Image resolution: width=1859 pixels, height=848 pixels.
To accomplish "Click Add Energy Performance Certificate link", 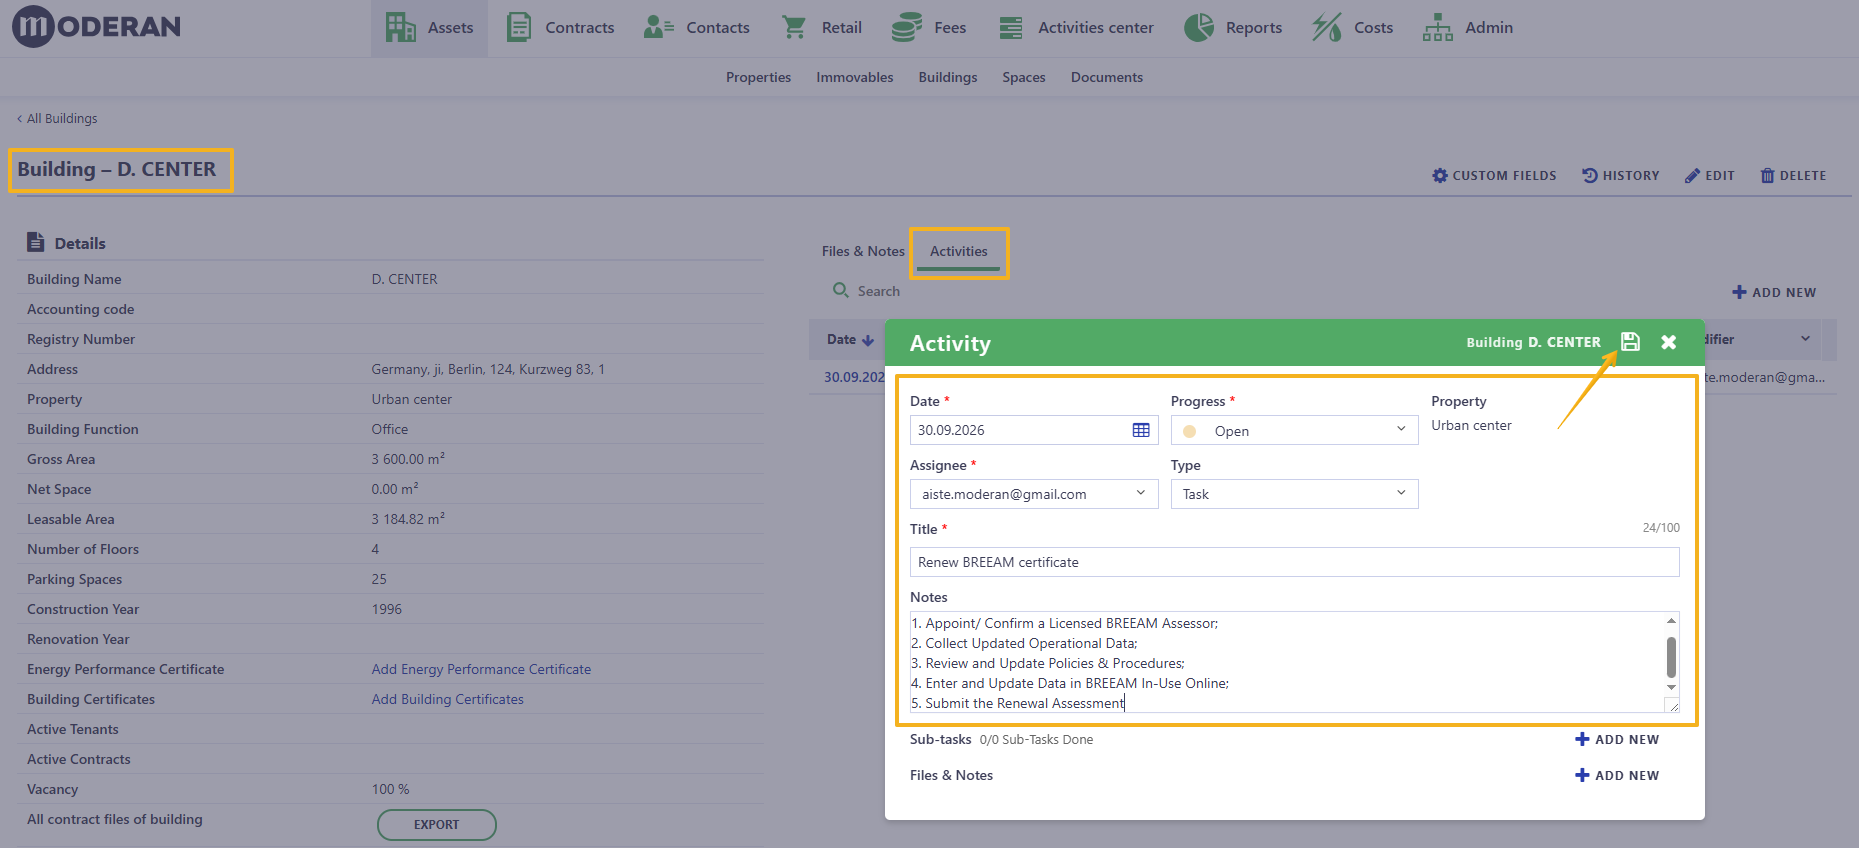I will [481, 669].
